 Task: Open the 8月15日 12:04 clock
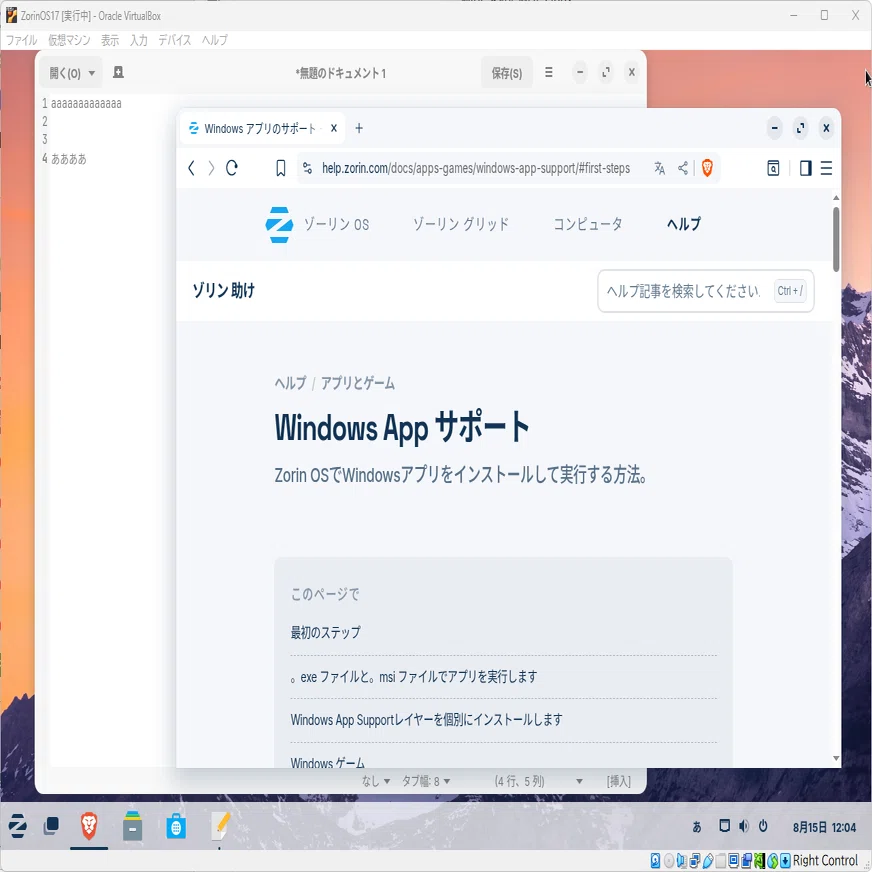(x=824, y=827)
